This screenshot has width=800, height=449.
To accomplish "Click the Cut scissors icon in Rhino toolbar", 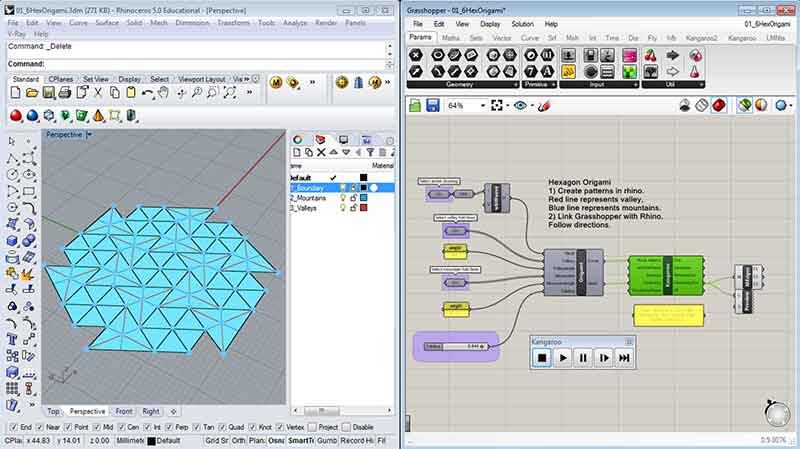I will point(98,93).
